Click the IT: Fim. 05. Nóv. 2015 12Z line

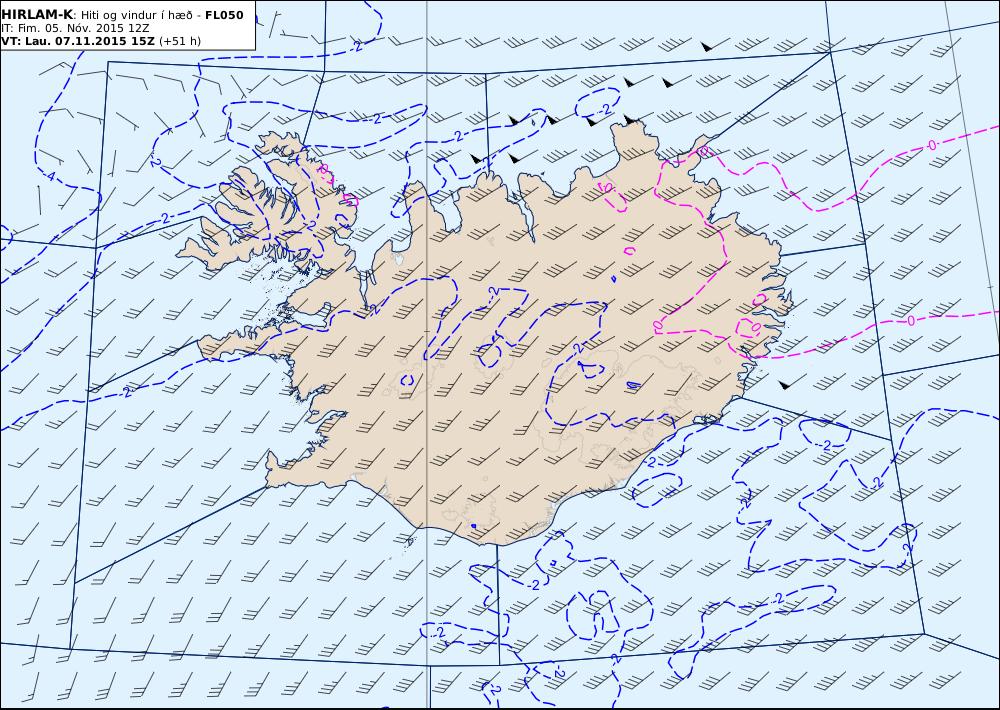(x=75, y=28)
